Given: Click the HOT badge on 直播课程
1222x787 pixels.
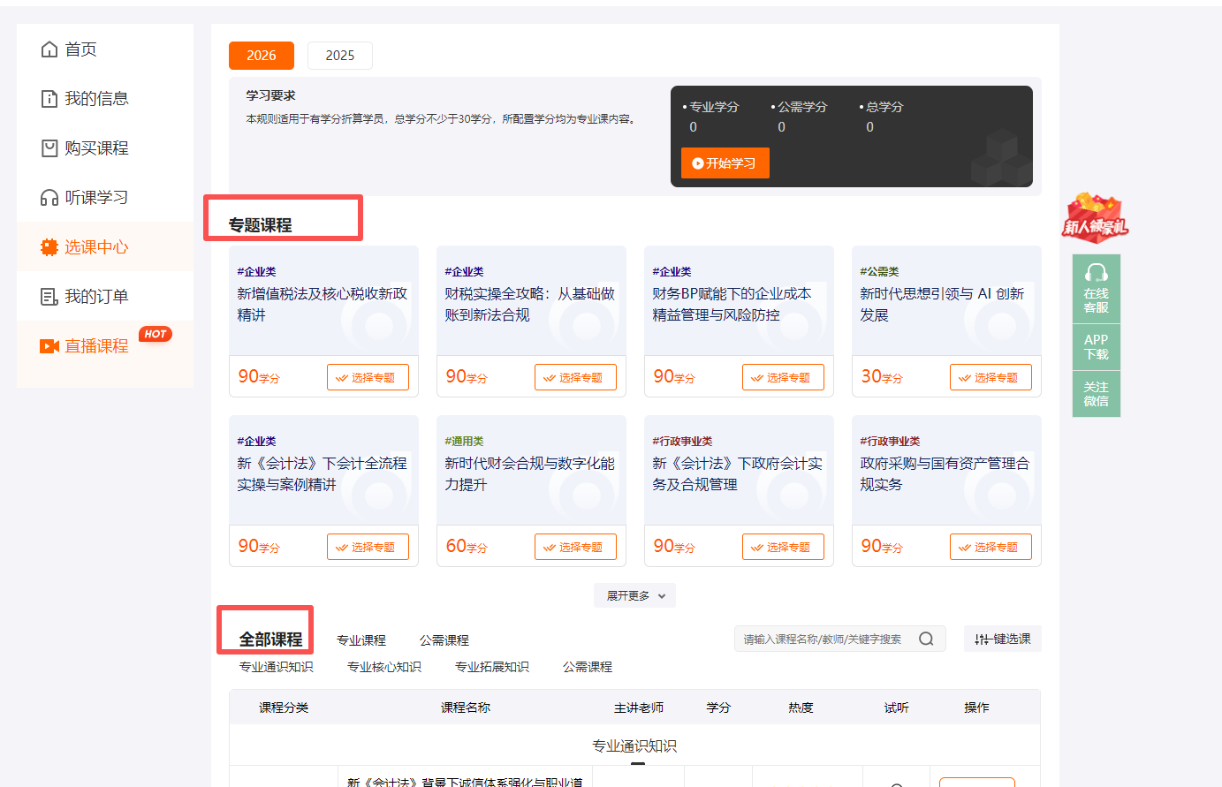Looking at the screenshot, I should click(x=155, y=334).
